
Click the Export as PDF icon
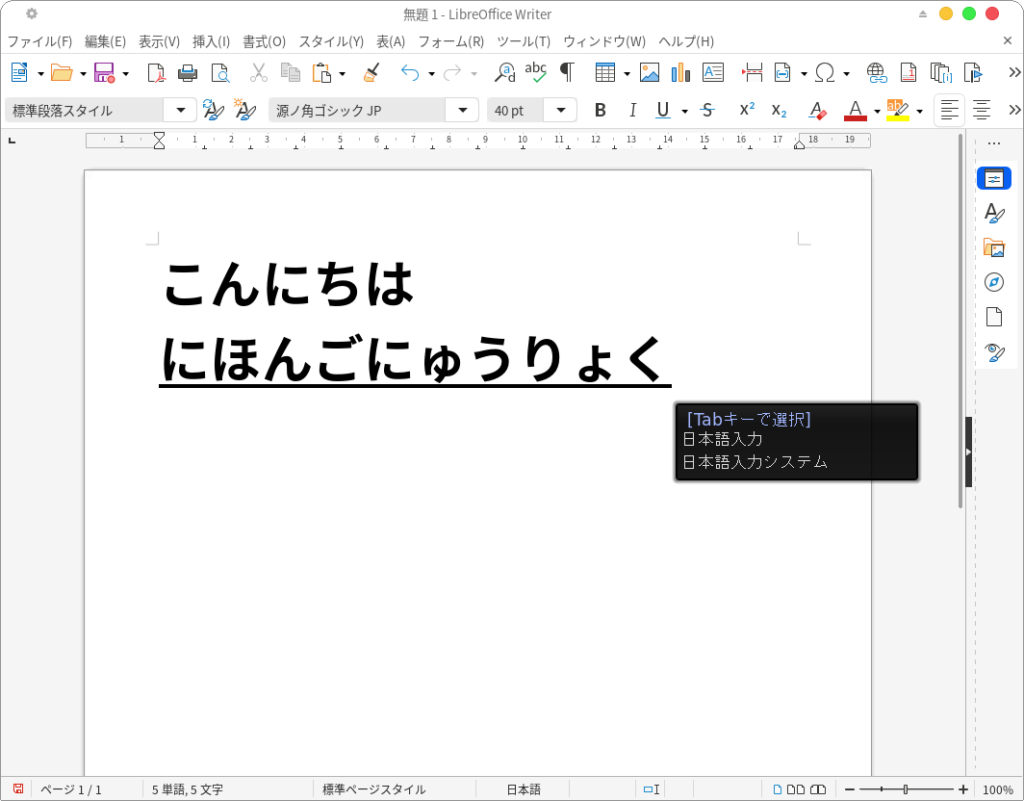click(156, 72)
